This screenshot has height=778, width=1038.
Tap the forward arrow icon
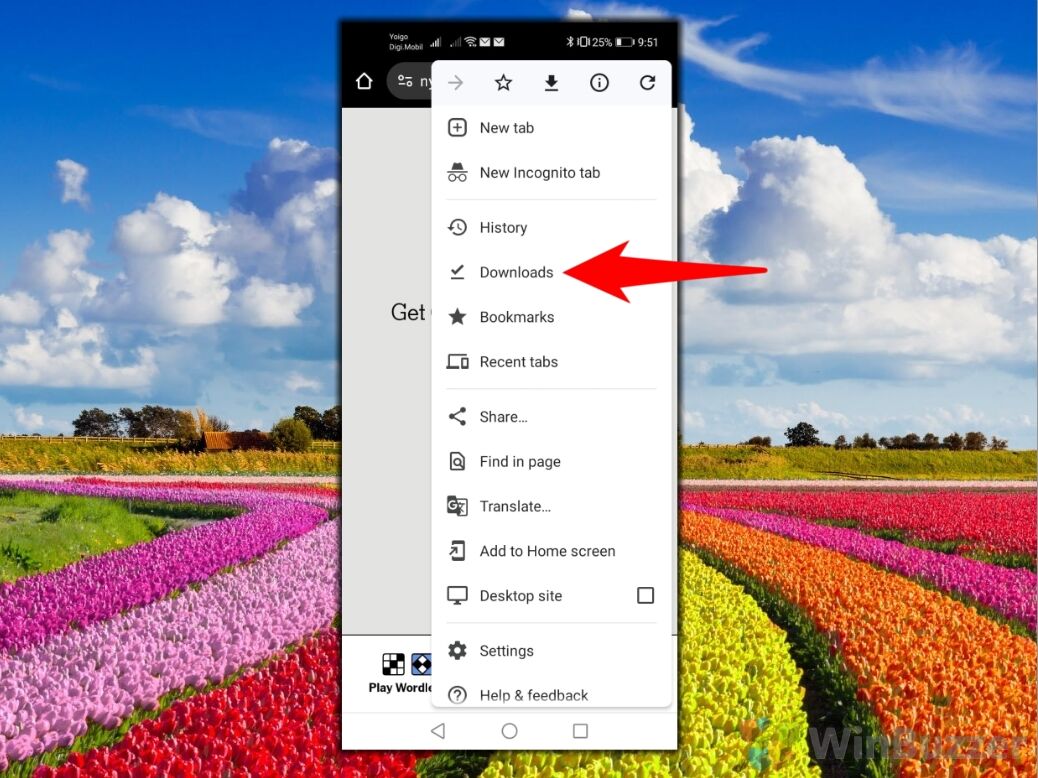coord(456,83)
